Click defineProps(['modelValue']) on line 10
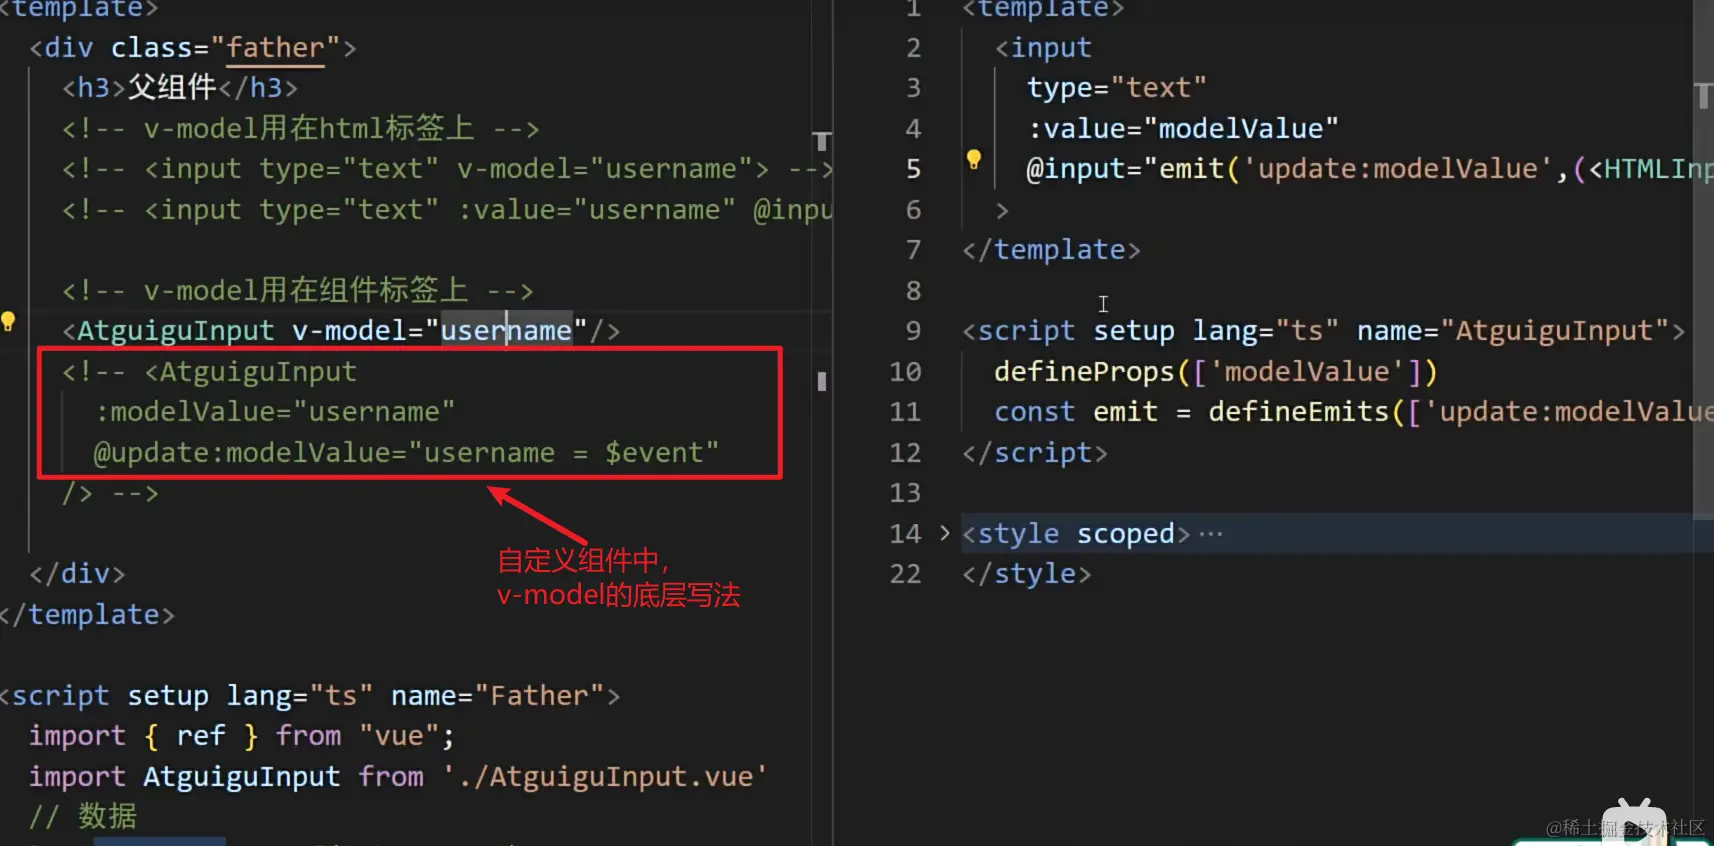The image size is (1714, 846). click(x=1216, y=372)
